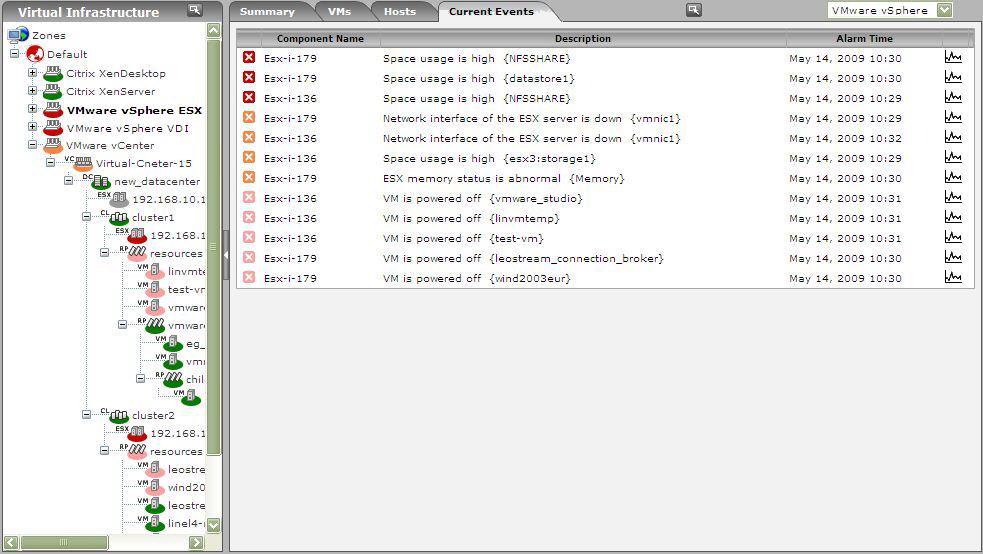Open graph icon for ESX memory status row
This screenshot has height=554, width=983.
953,178
